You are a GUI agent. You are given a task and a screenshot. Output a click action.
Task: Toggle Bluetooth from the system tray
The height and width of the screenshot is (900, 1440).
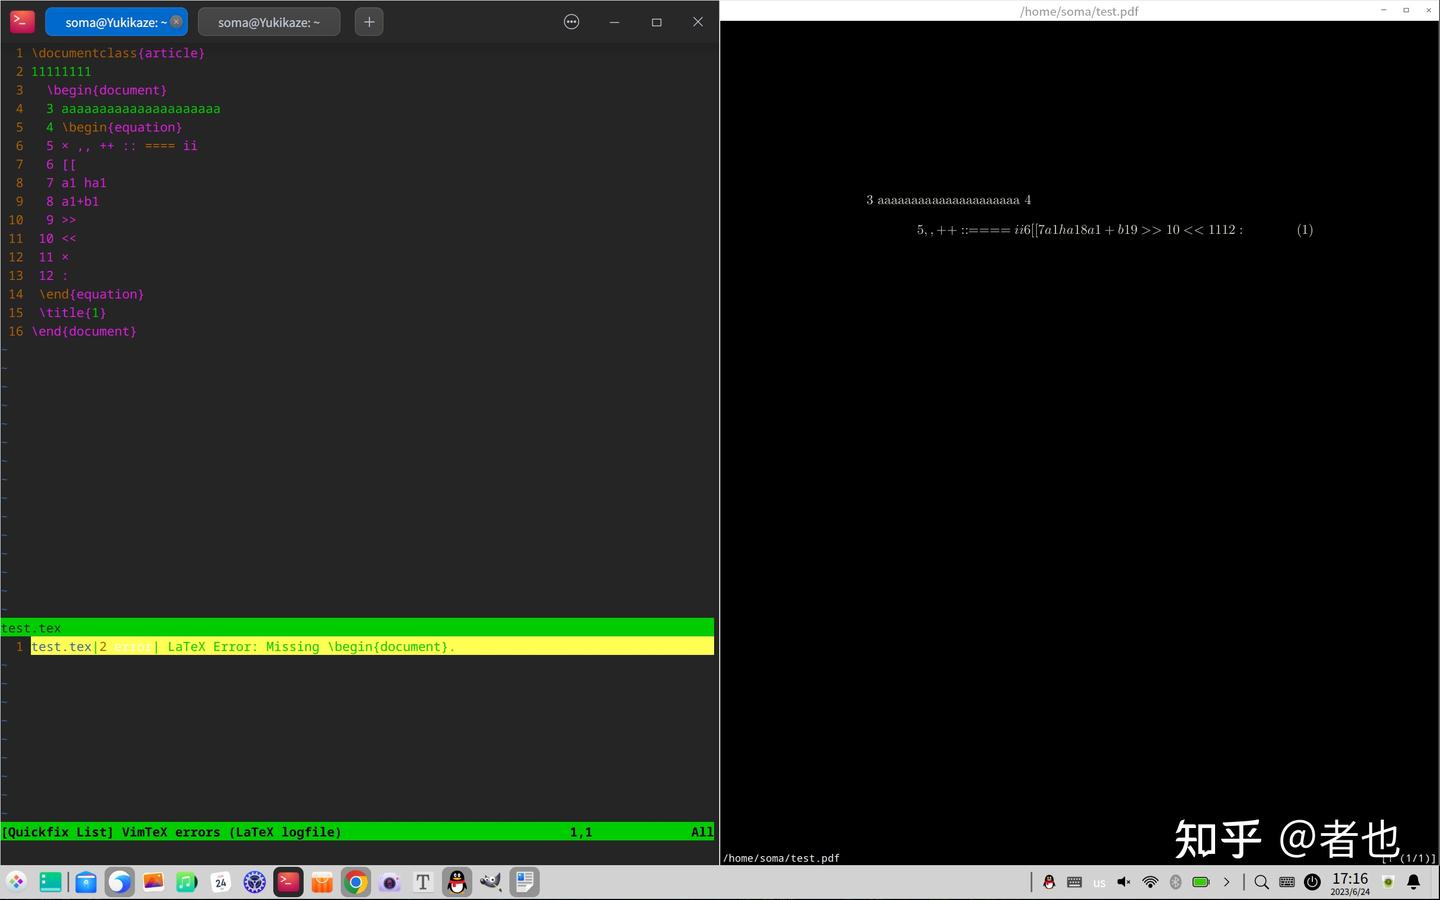pos(1175,882)
